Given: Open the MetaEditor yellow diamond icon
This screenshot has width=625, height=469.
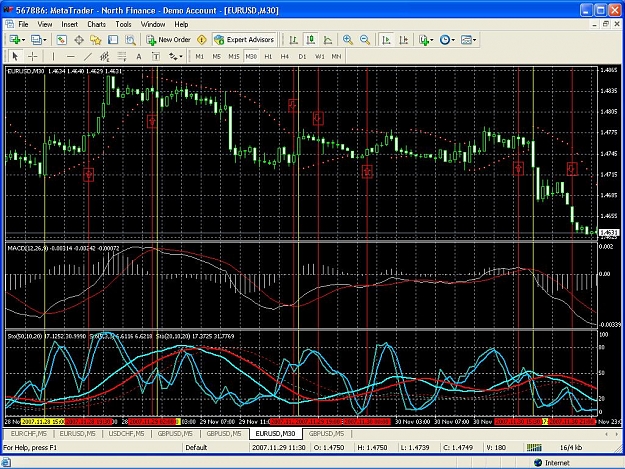Looking at the screenshot, I should [x=202, y=40].
